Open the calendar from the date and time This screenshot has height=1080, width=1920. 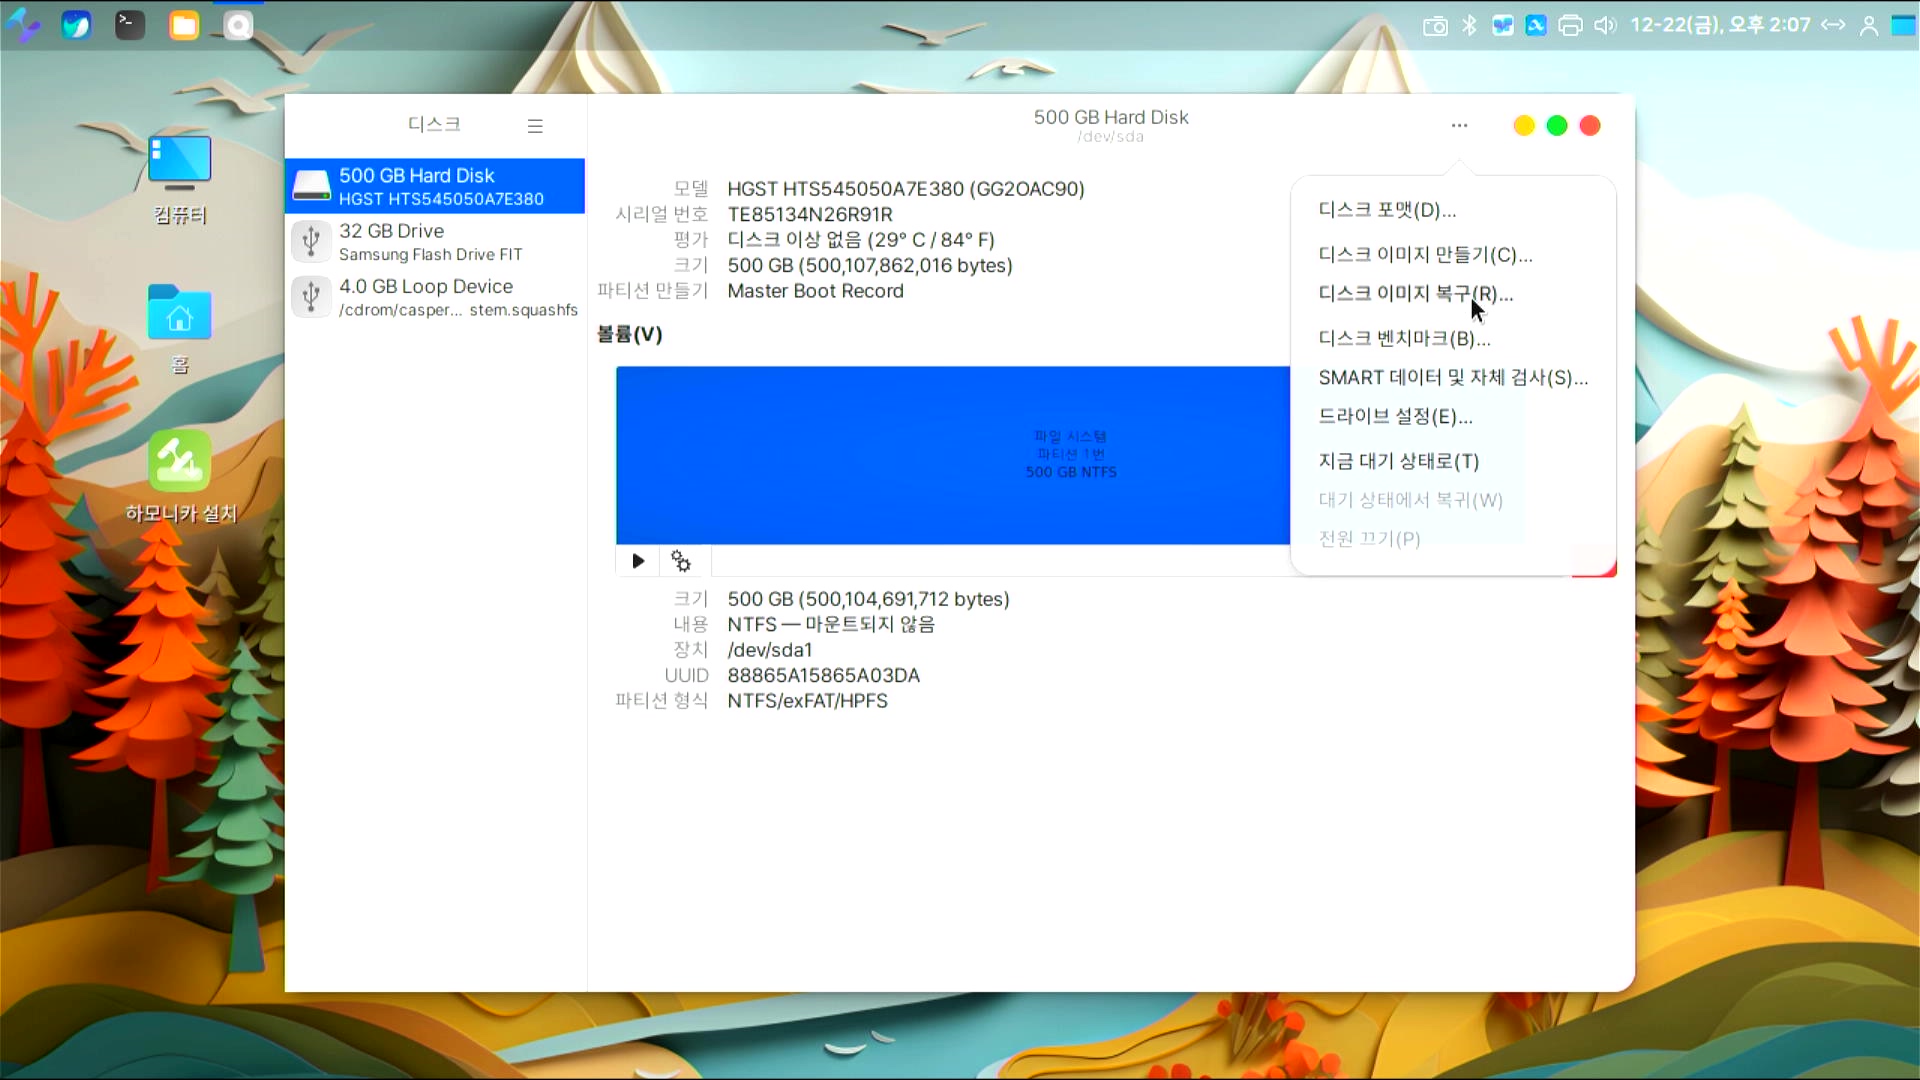click(1720, 25)
